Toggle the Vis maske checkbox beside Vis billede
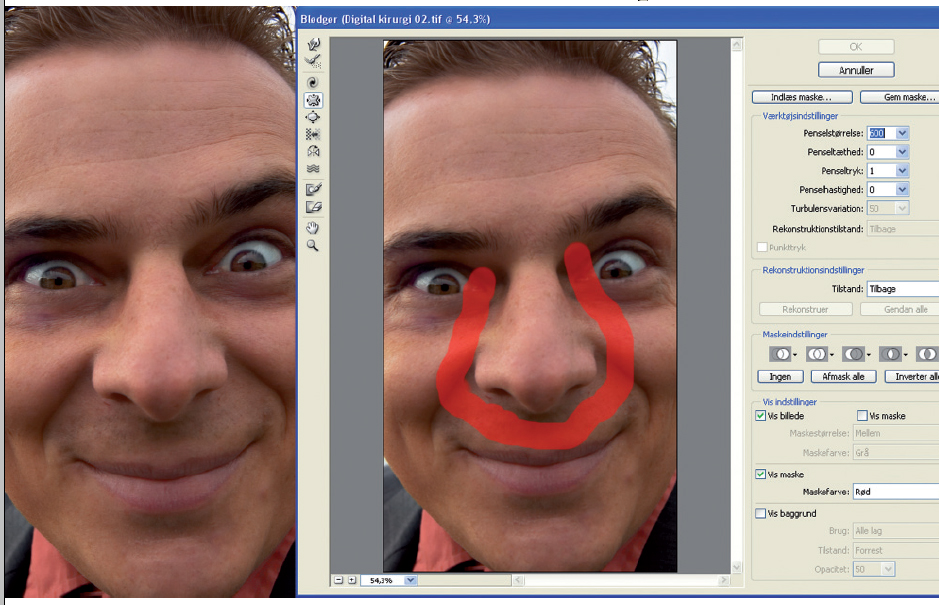 862,416
